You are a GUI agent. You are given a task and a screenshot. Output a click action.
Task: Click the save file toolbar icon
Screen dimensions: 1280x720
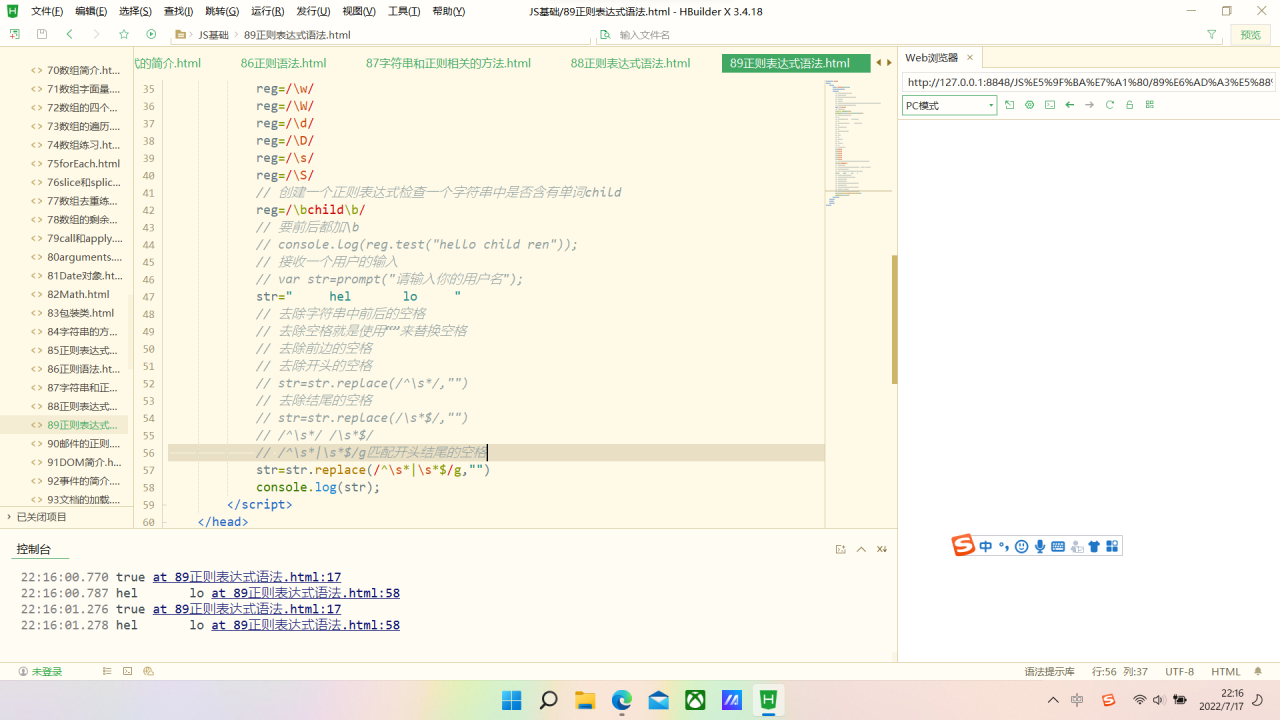pyautogui.click(x=41, y=34)
